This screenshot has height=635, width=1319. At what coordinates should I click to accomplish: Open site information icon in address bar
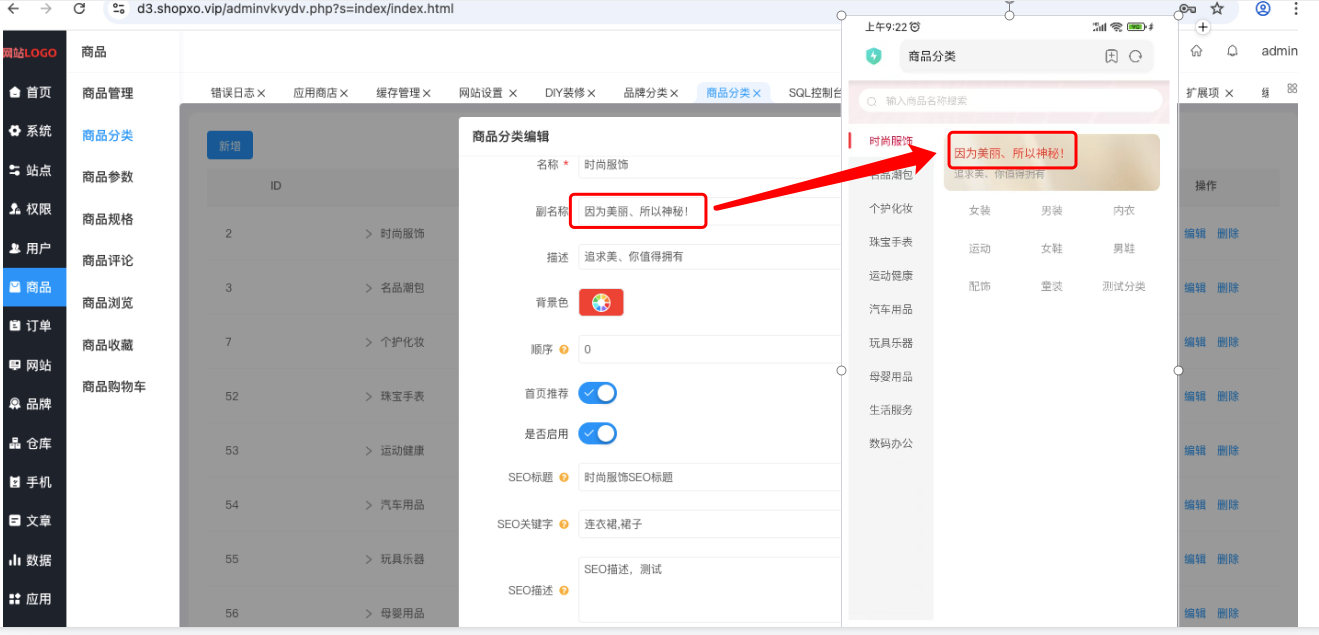(x=119, y=8)
